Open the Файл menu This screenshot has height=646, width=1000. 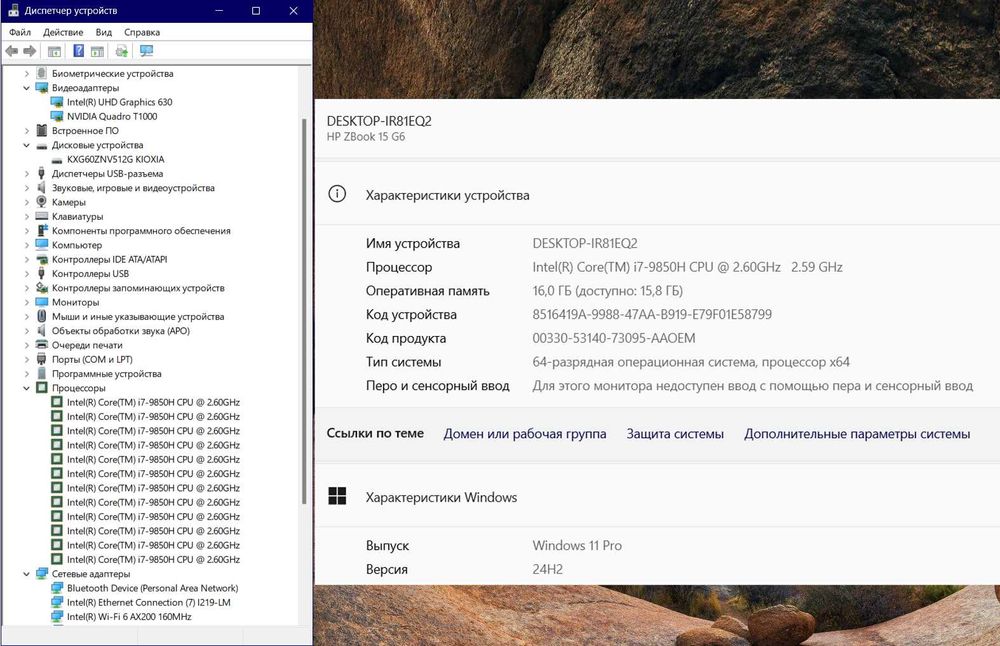pyautogui.click(x=20, y=32)
